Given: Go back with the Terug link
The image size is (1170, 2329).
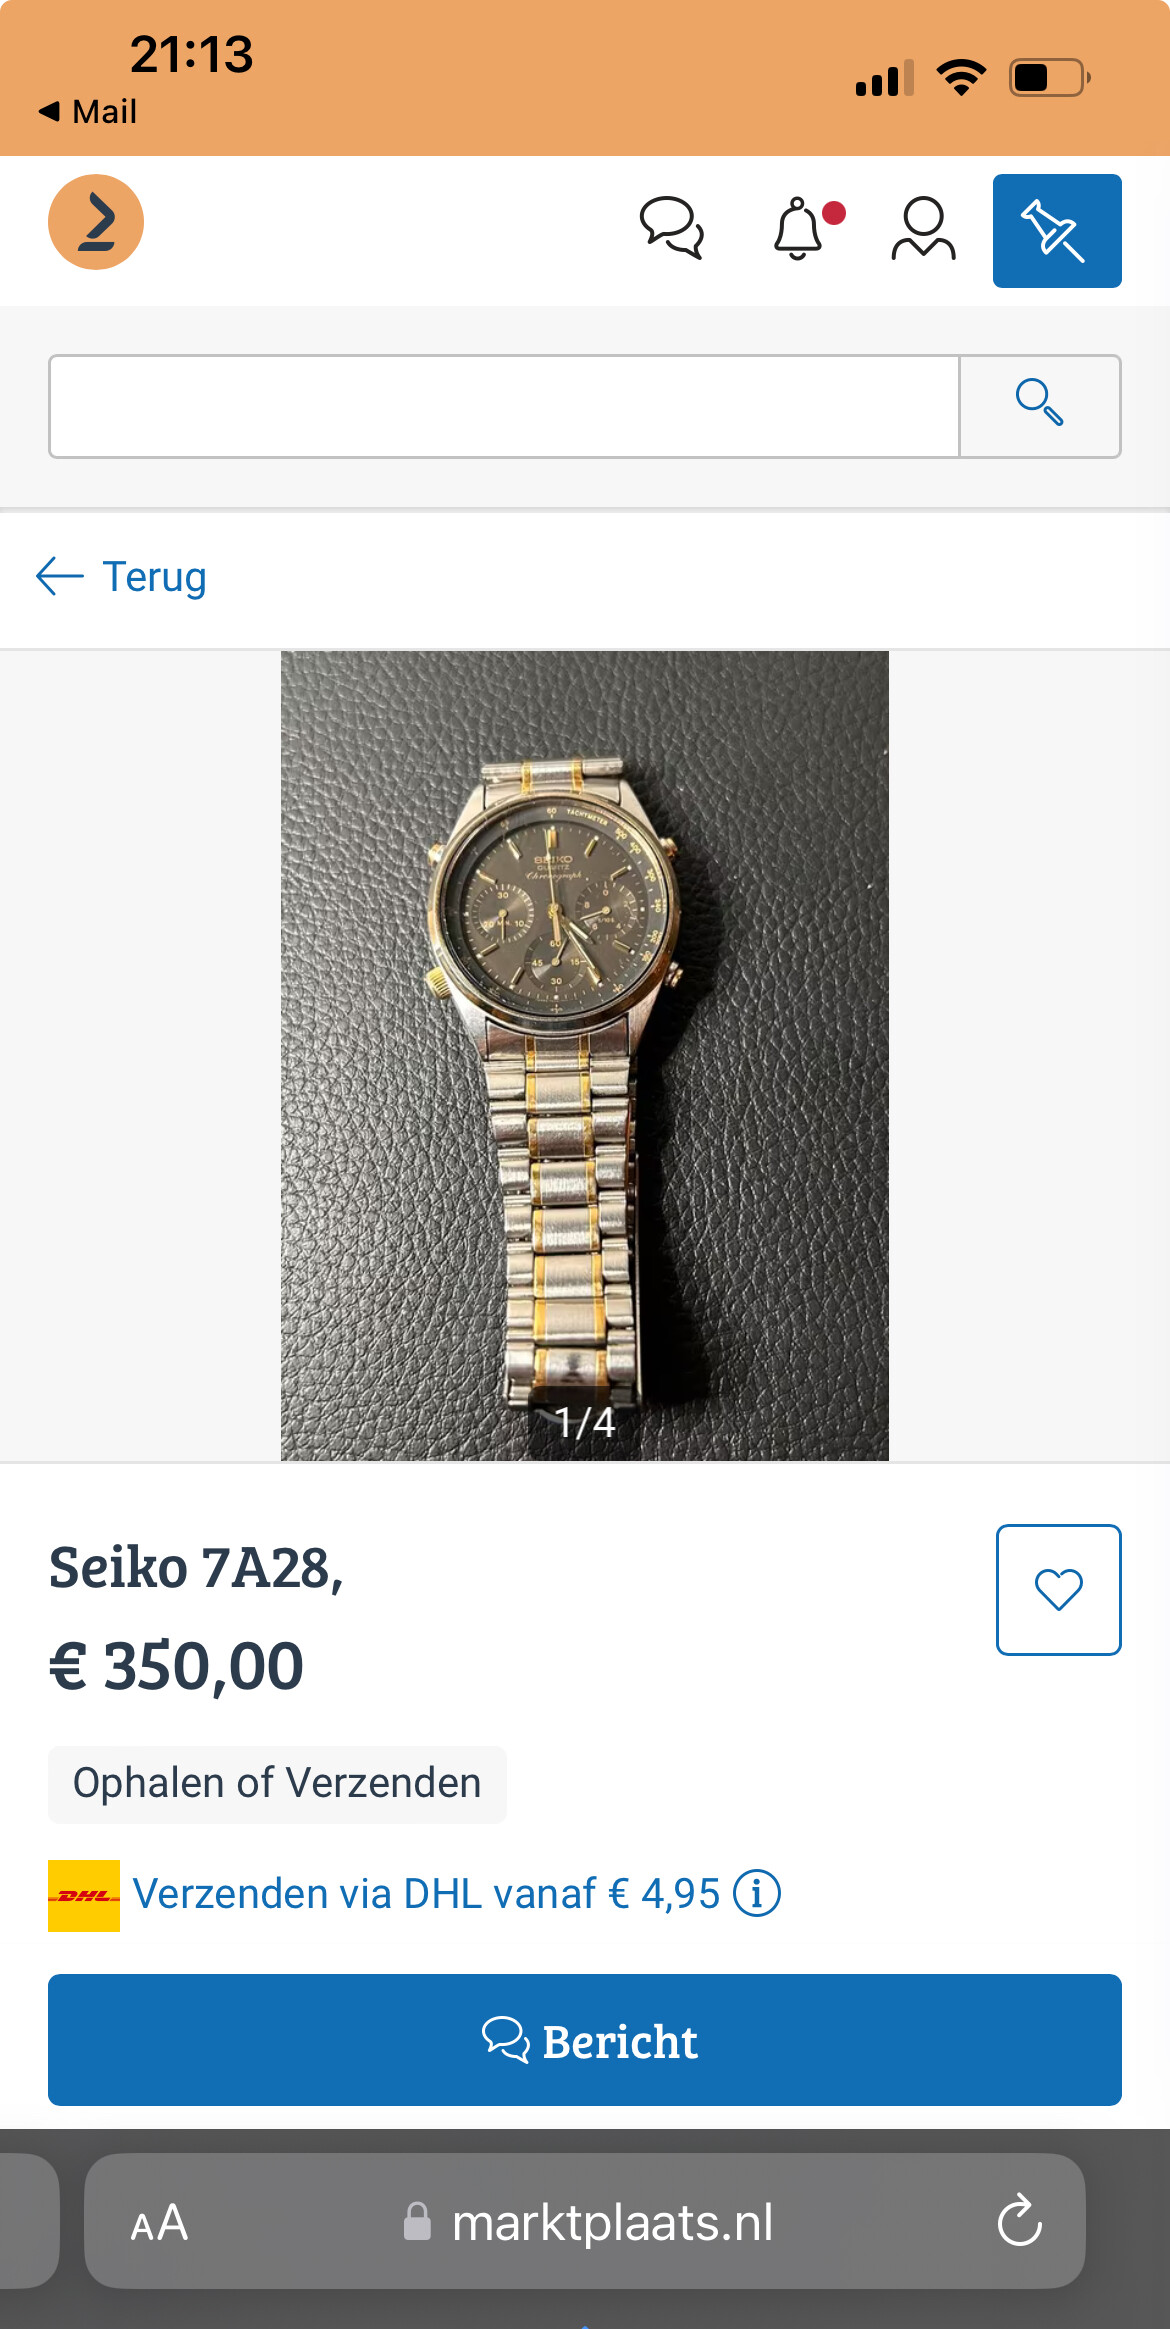Looking at the screenshot, I should (121, 577).
